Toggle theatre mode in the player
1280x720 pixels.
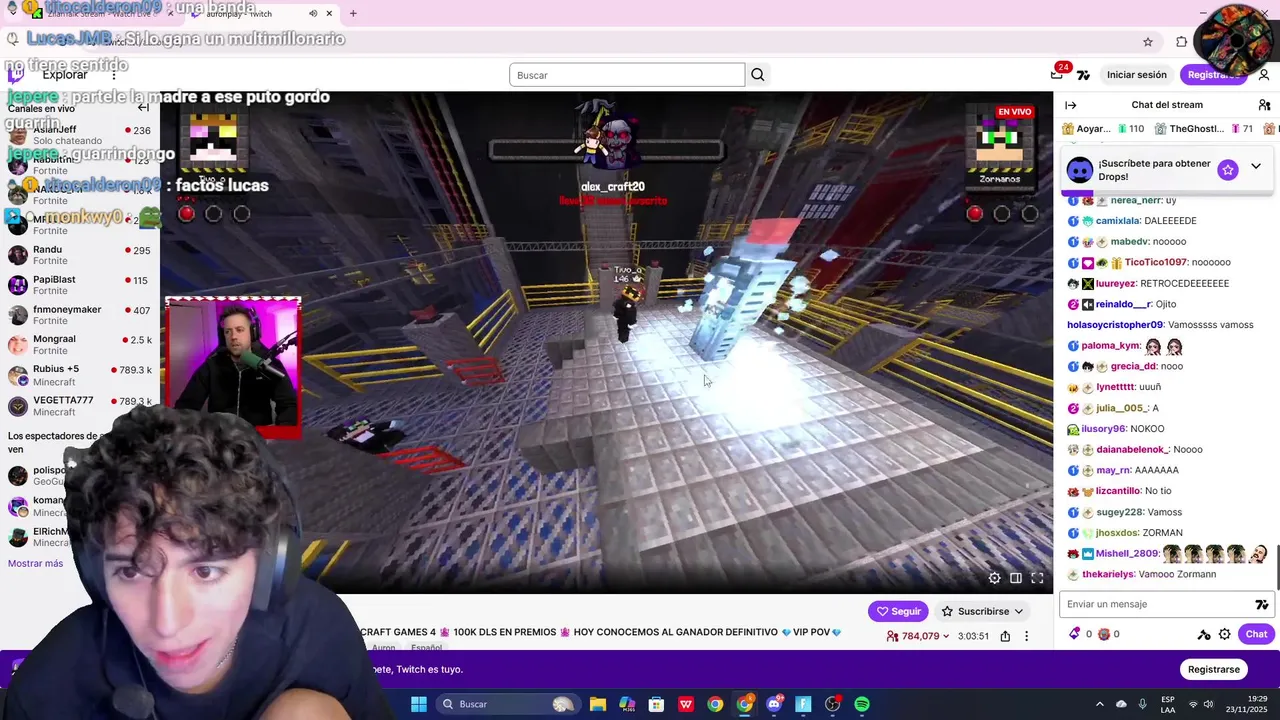pyautogui.click(x=1016, y=578)
